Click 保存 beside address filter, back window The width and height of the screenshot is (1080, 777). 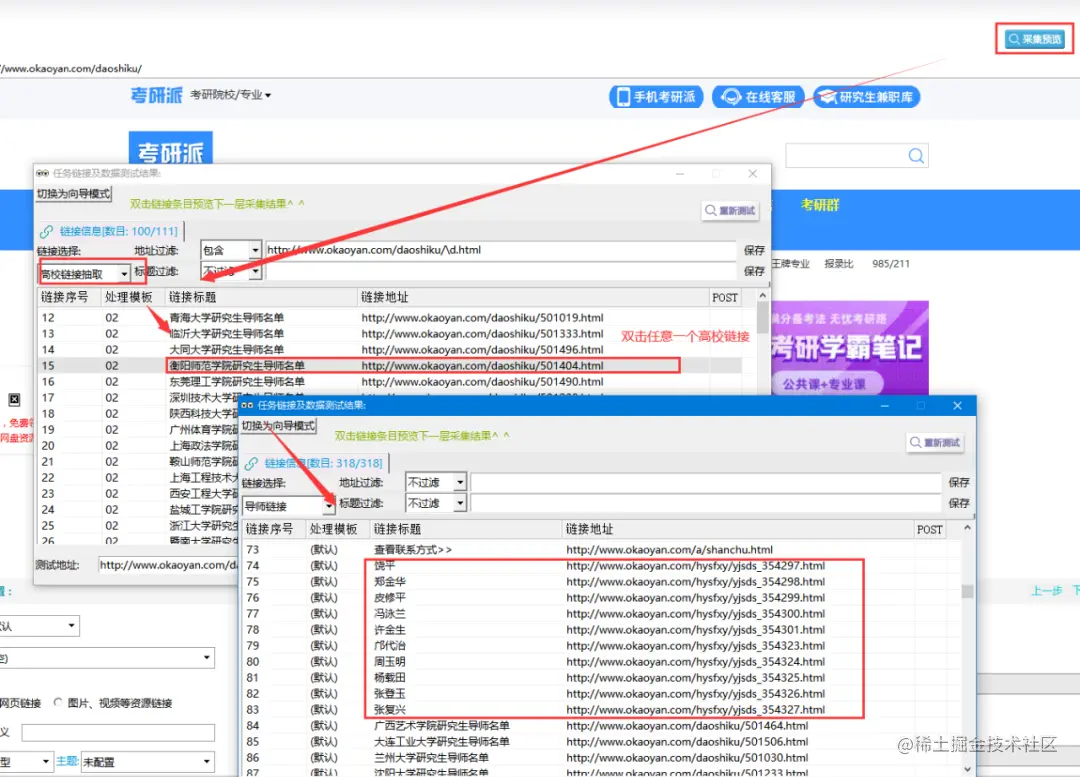coord(754,251)
